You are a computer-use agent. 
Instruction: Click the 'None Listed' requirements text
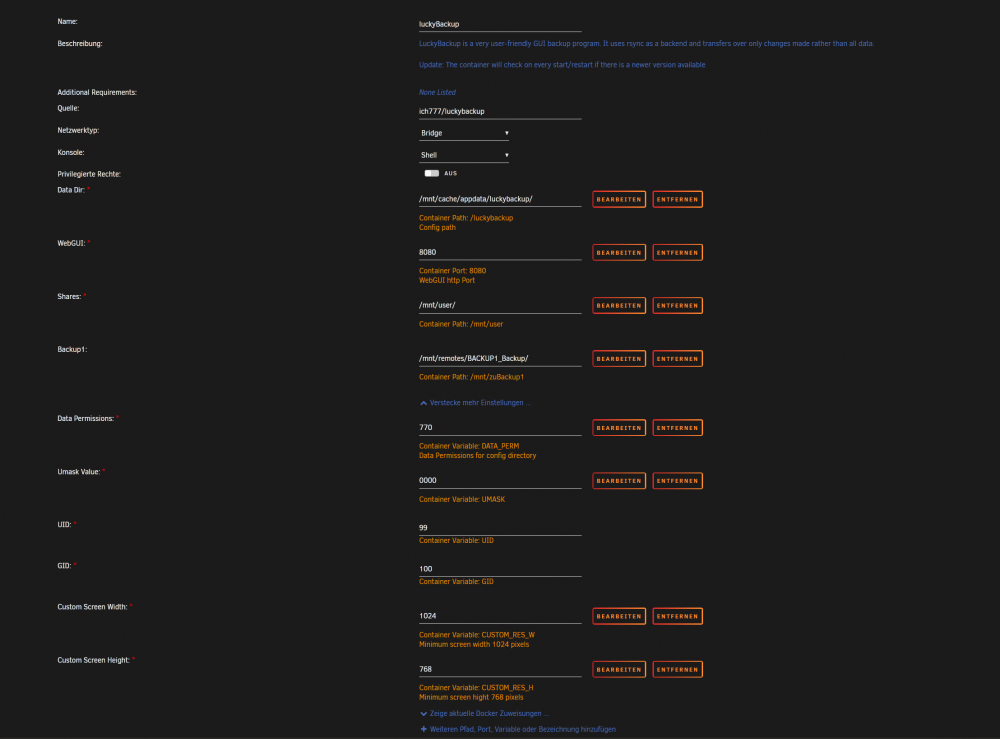(438, 92)
